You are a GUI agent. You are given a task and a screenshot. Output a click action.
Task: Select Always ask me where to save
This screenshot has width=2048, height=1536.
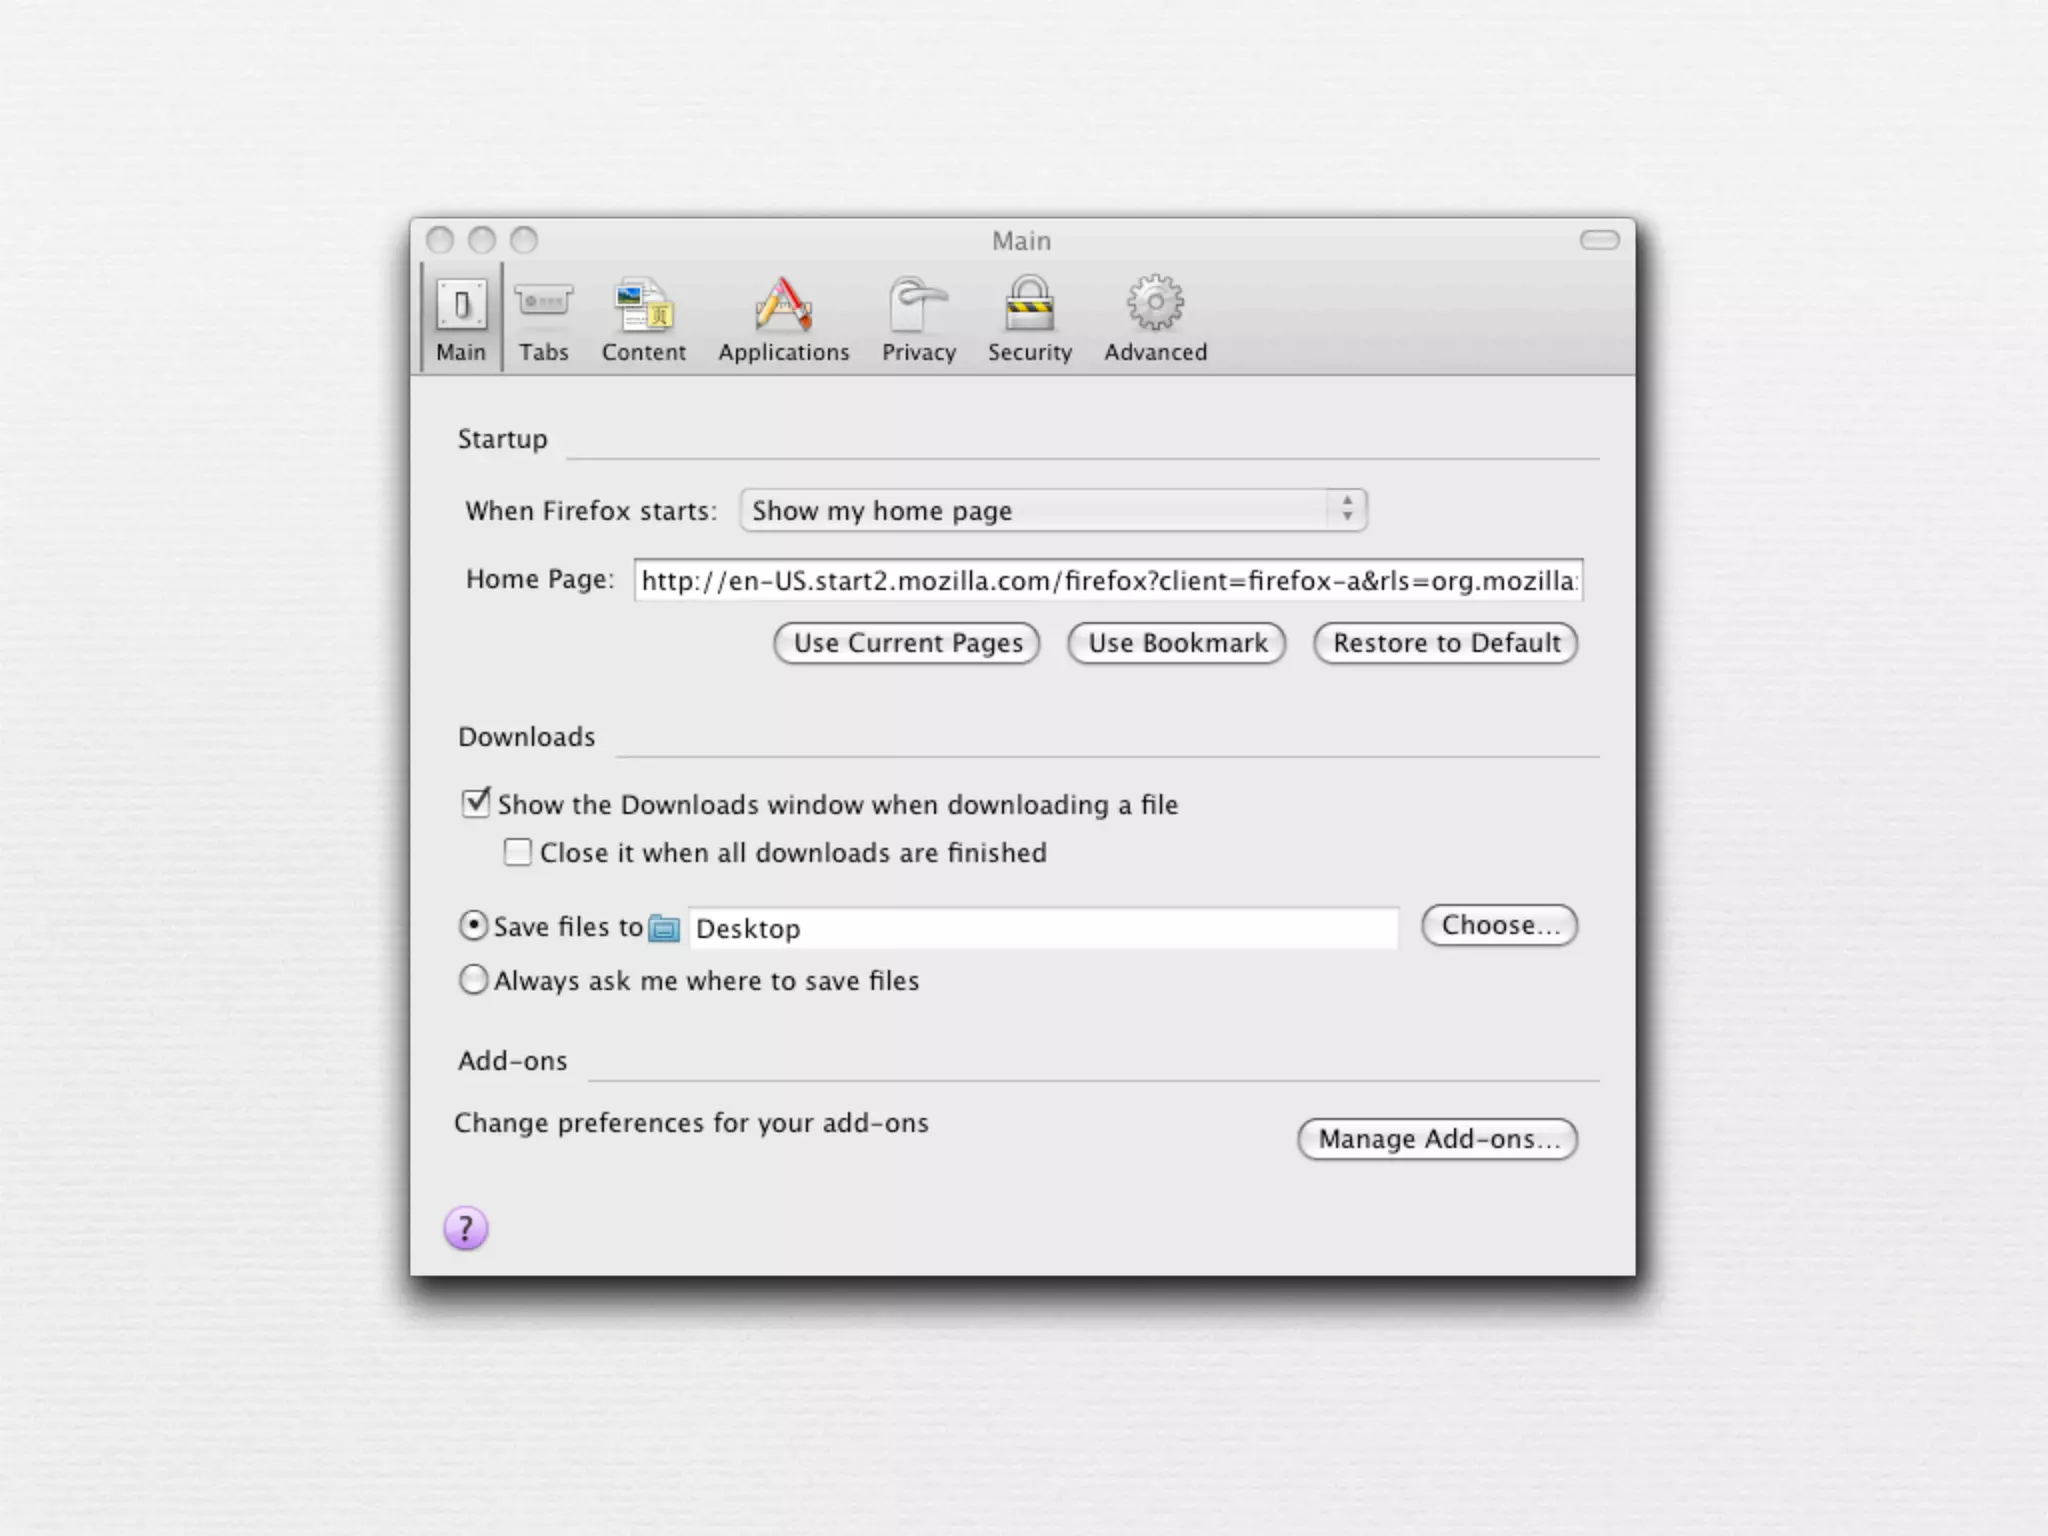pos(474,979)
